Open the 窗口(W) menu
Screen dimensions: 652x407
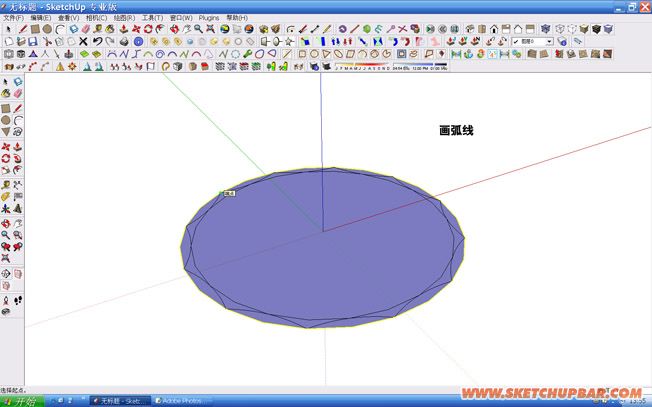point(181,18)
